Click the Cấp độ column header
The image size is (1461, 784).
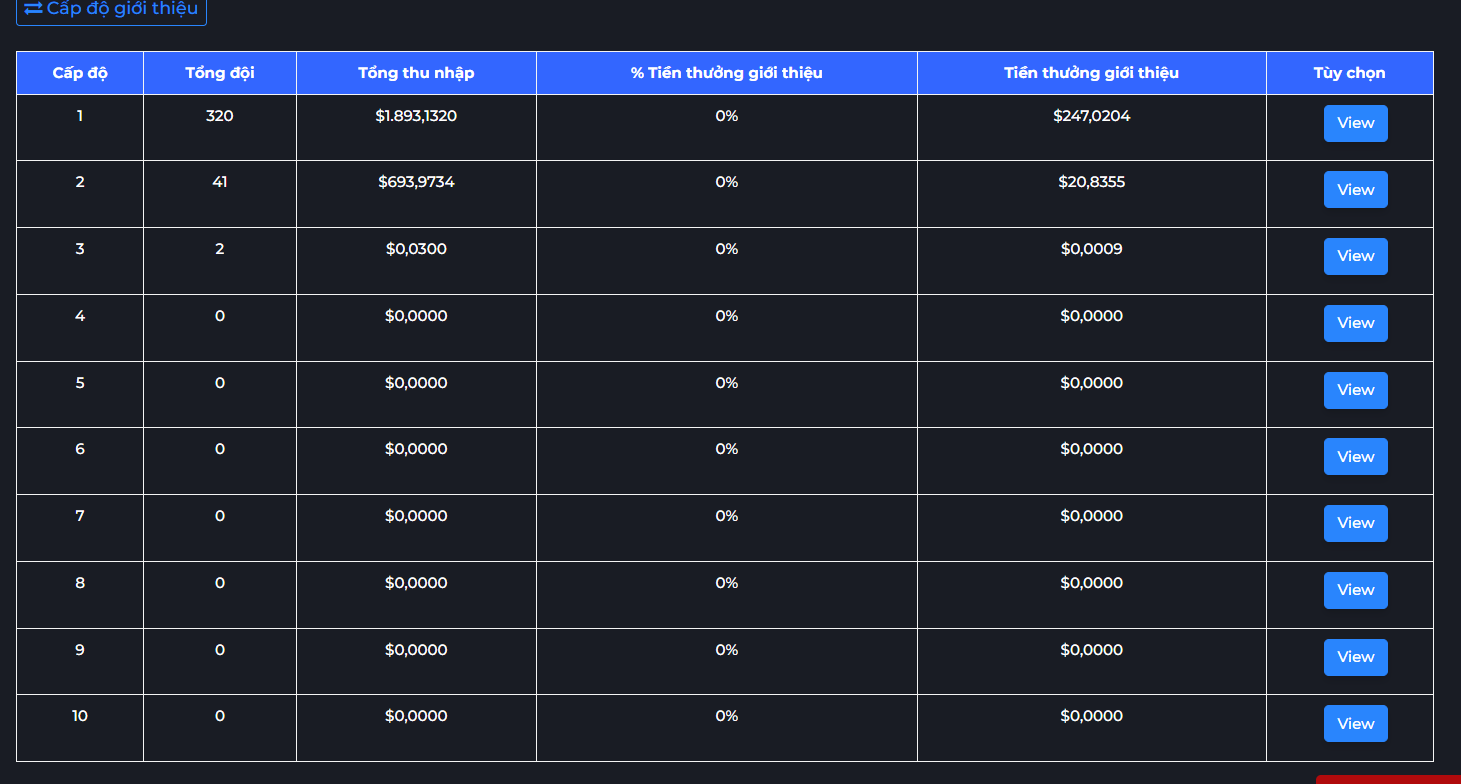80,73
